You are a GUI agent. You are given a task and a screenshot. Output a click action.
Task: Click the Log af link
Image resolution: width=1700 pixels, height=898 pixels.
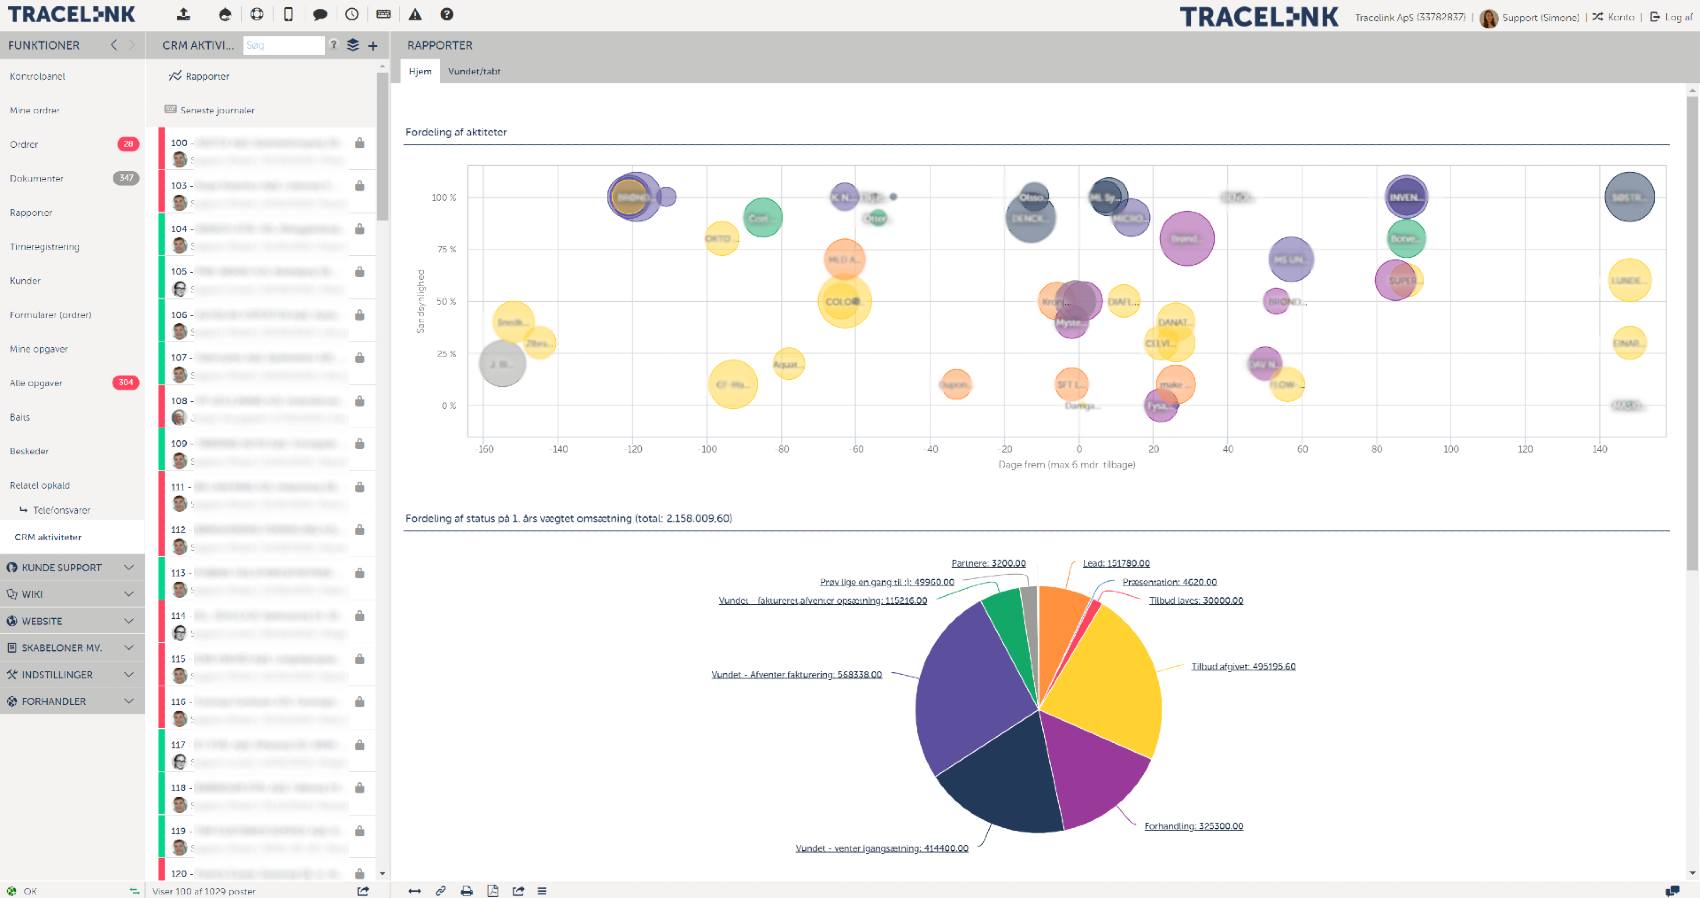pos(1672,17)
